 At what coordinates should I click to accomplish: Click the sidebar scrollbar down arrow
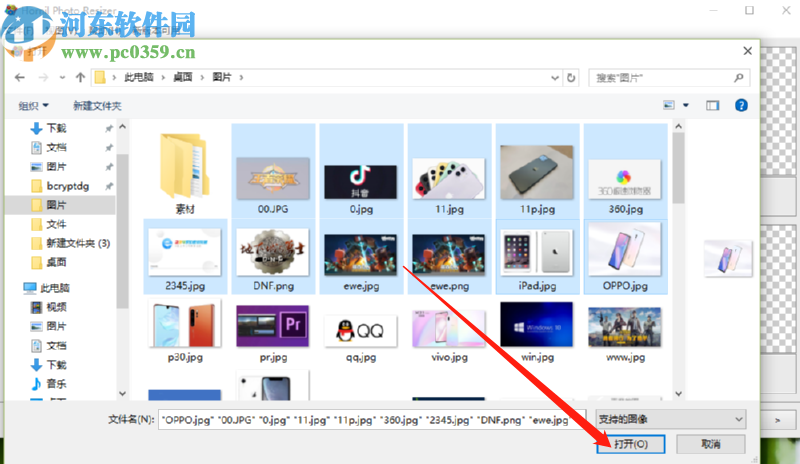[x=122, y=394]
